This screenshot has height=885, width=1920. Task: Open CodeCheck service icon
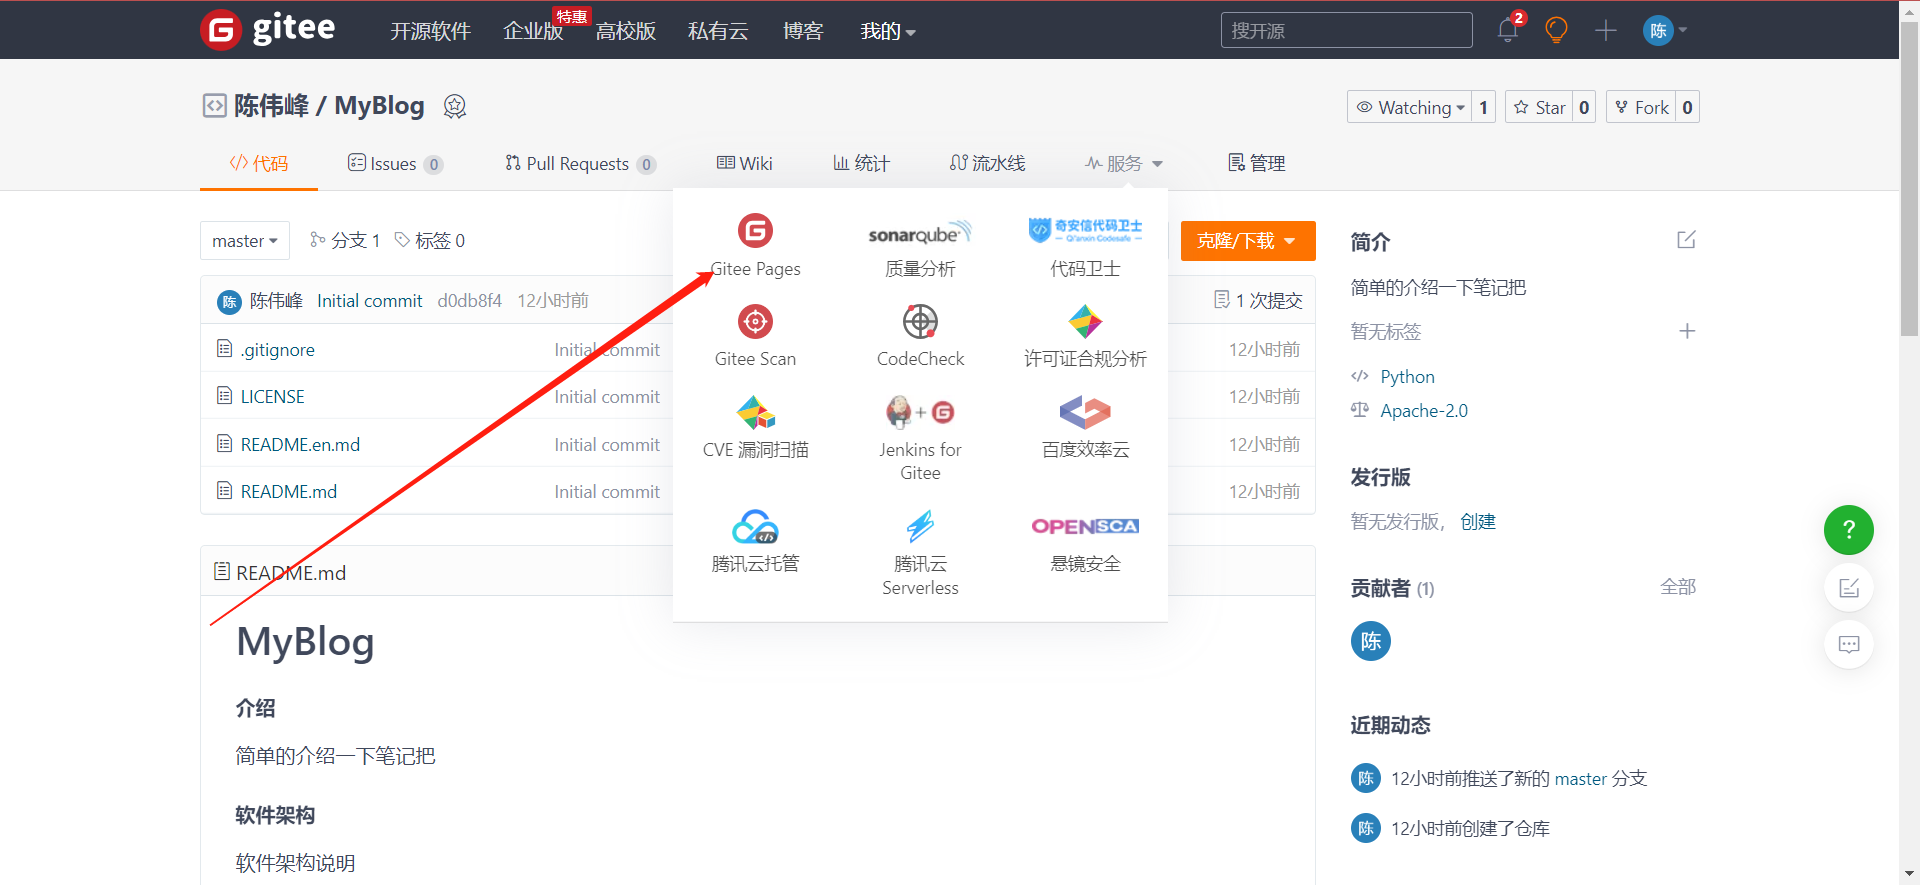920,322
